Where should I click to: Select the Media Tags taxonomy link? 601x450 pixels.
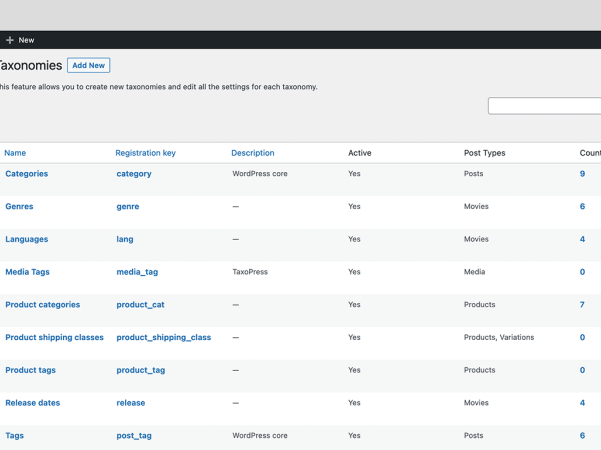[27, 272]
